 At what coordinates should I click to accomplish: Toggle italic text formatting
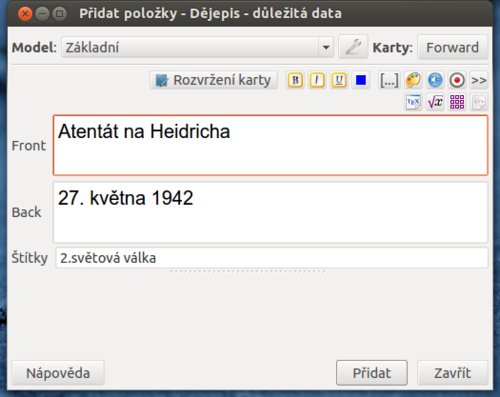pyautogui.click(x=317, y=80)
